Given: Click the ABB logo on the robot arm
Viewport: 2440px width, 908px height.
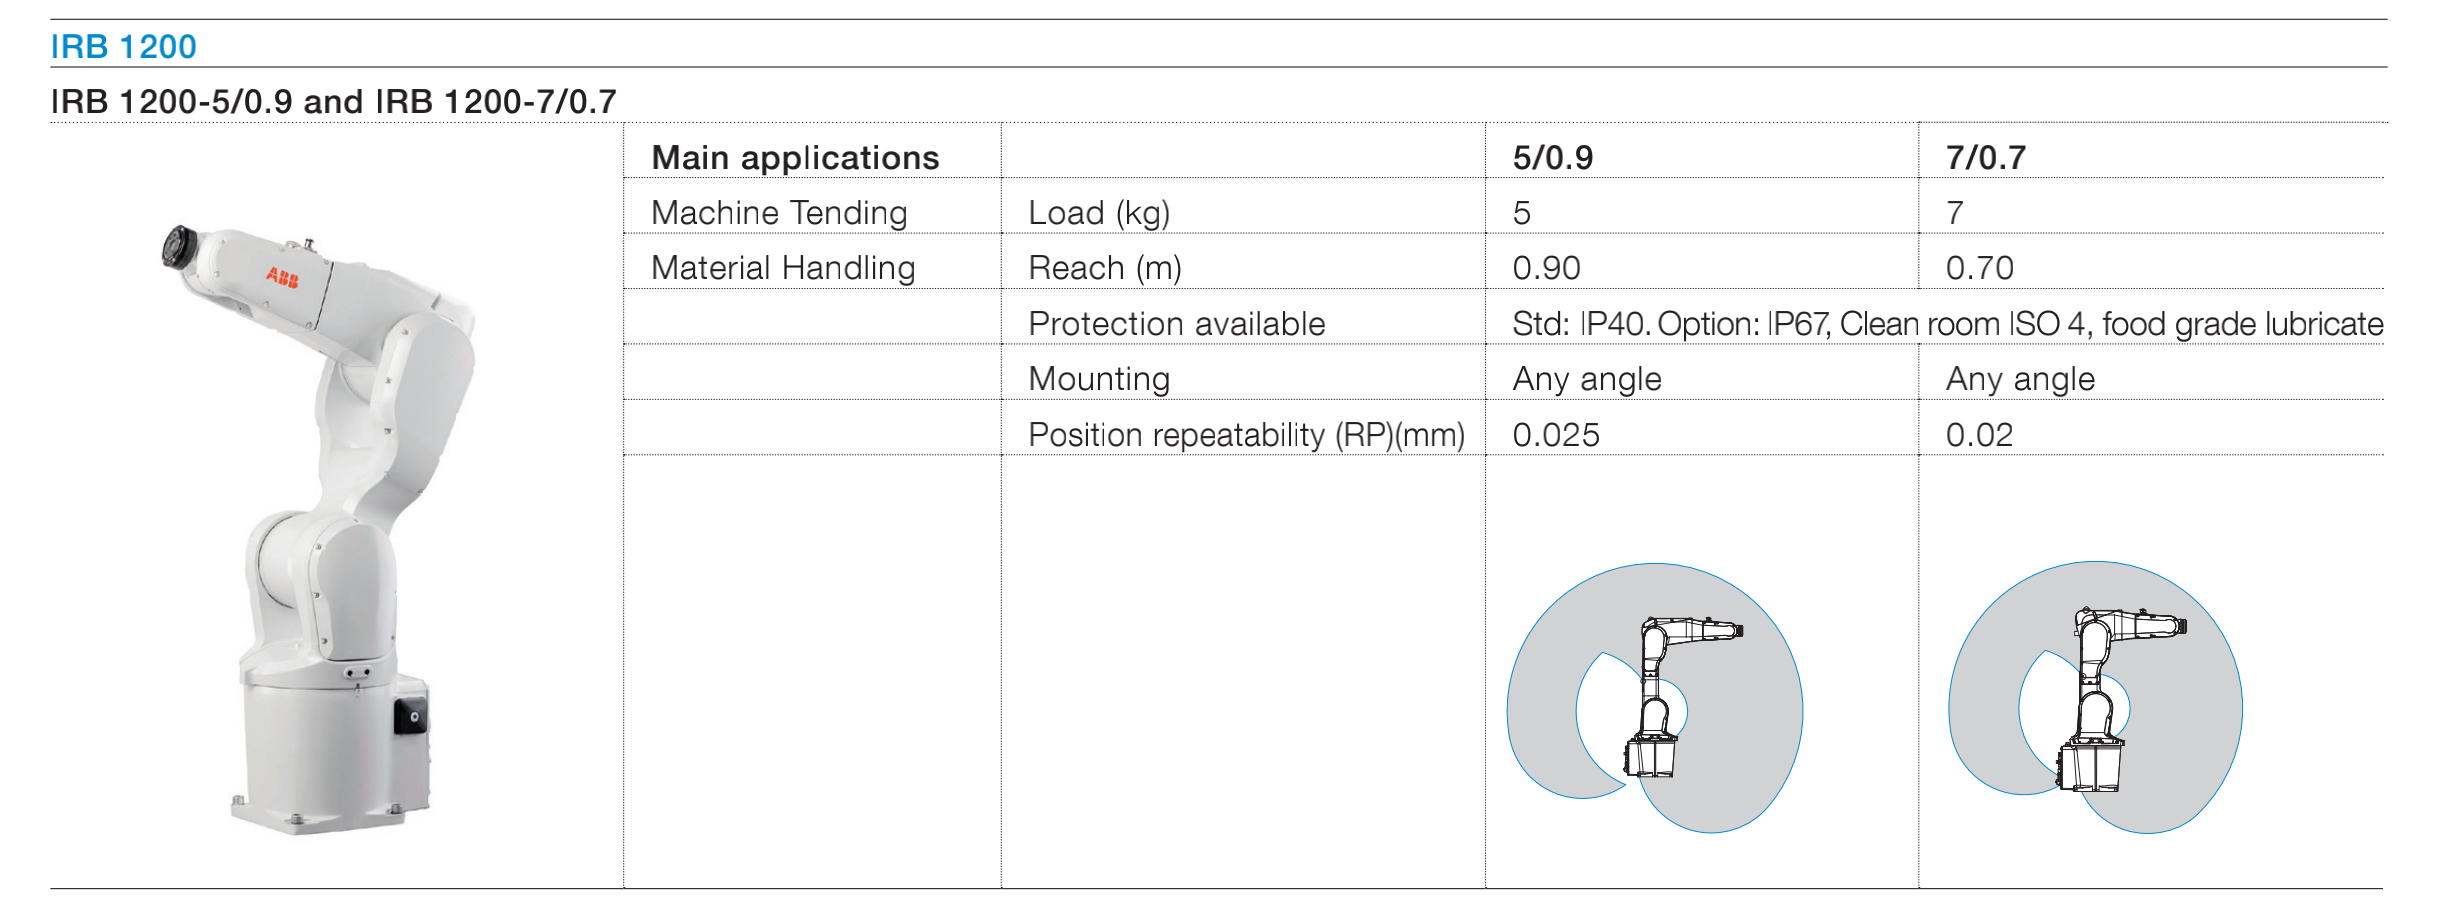Looking at the screenshot, I should (x=282, y=277).
